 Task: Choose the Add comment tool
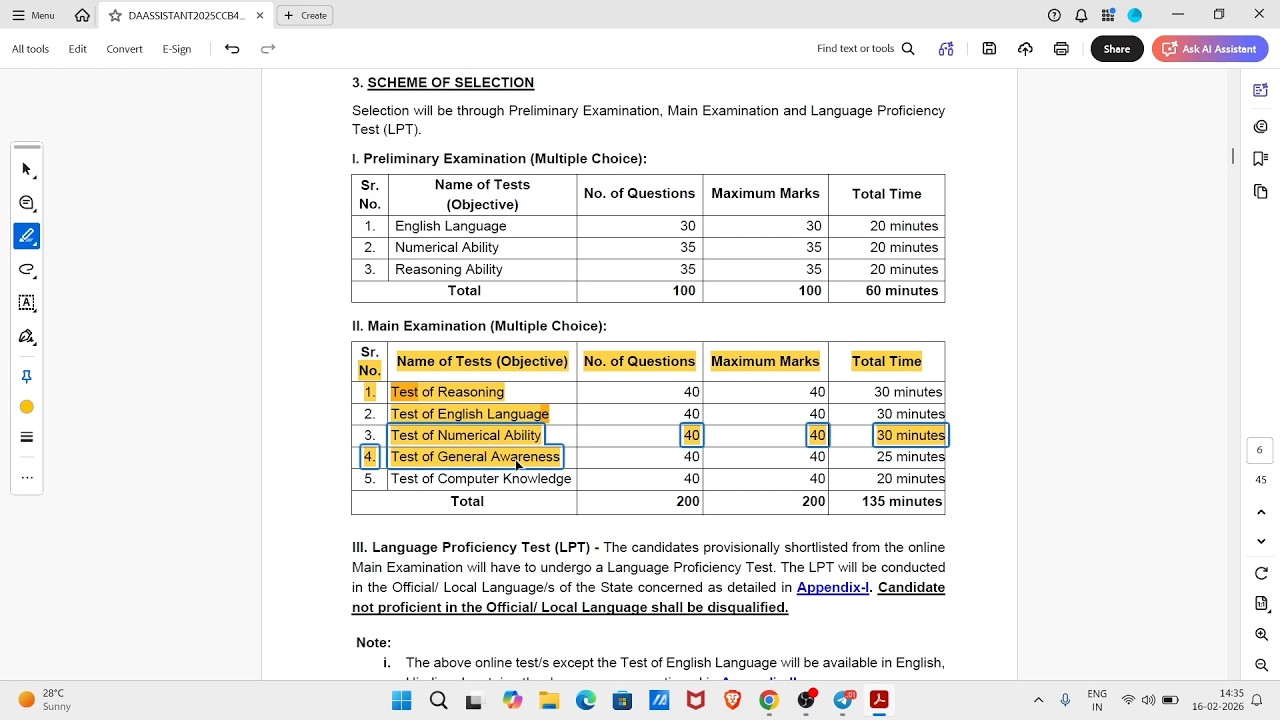pyautogui.click(x=27, y=203)
